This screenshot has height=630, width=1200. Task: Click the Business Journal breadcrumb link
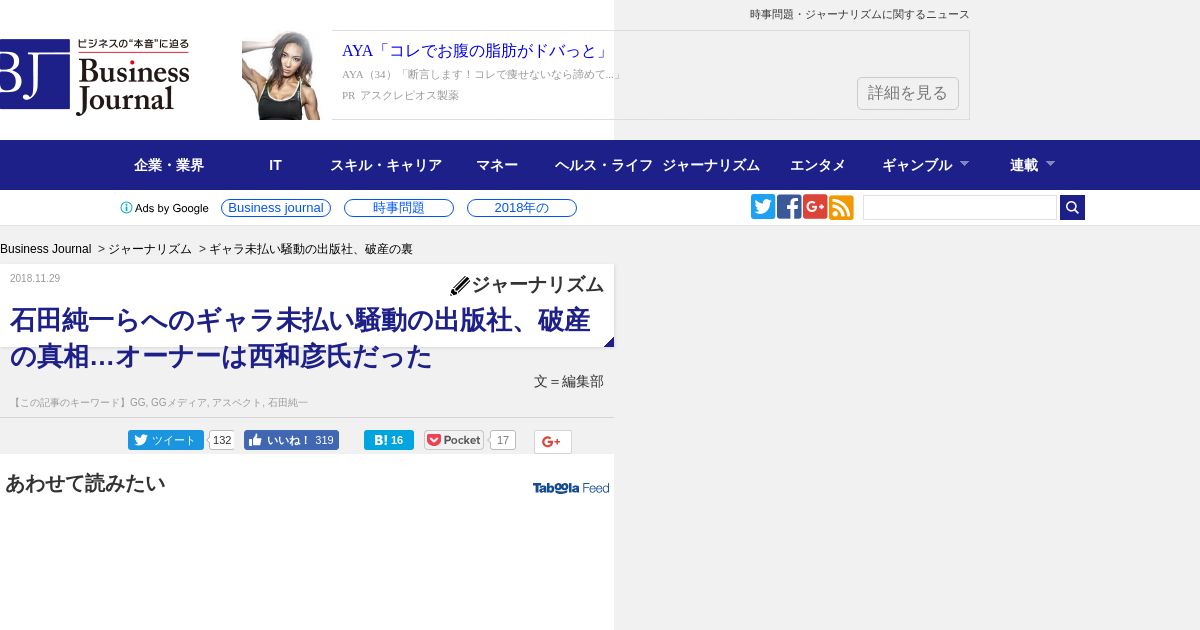tap(46, 249)
